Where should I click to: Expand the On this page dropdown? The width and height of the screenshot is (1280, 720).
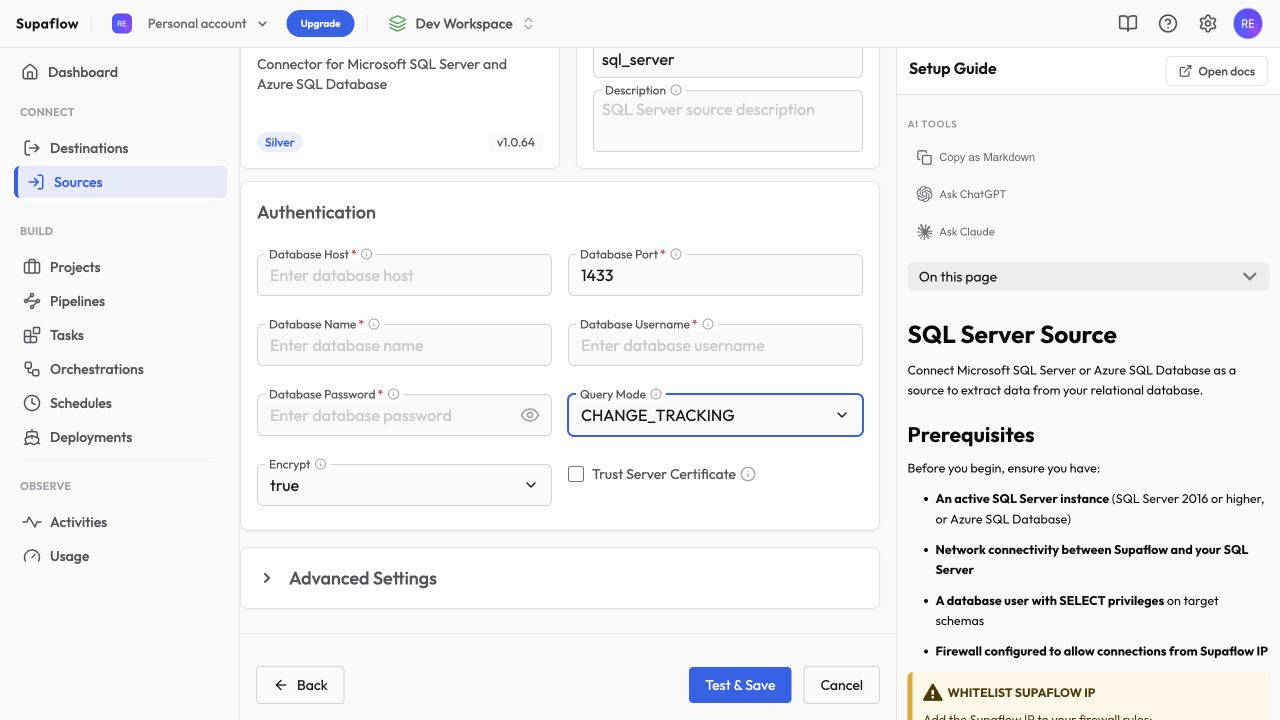tap(1088, 277)
